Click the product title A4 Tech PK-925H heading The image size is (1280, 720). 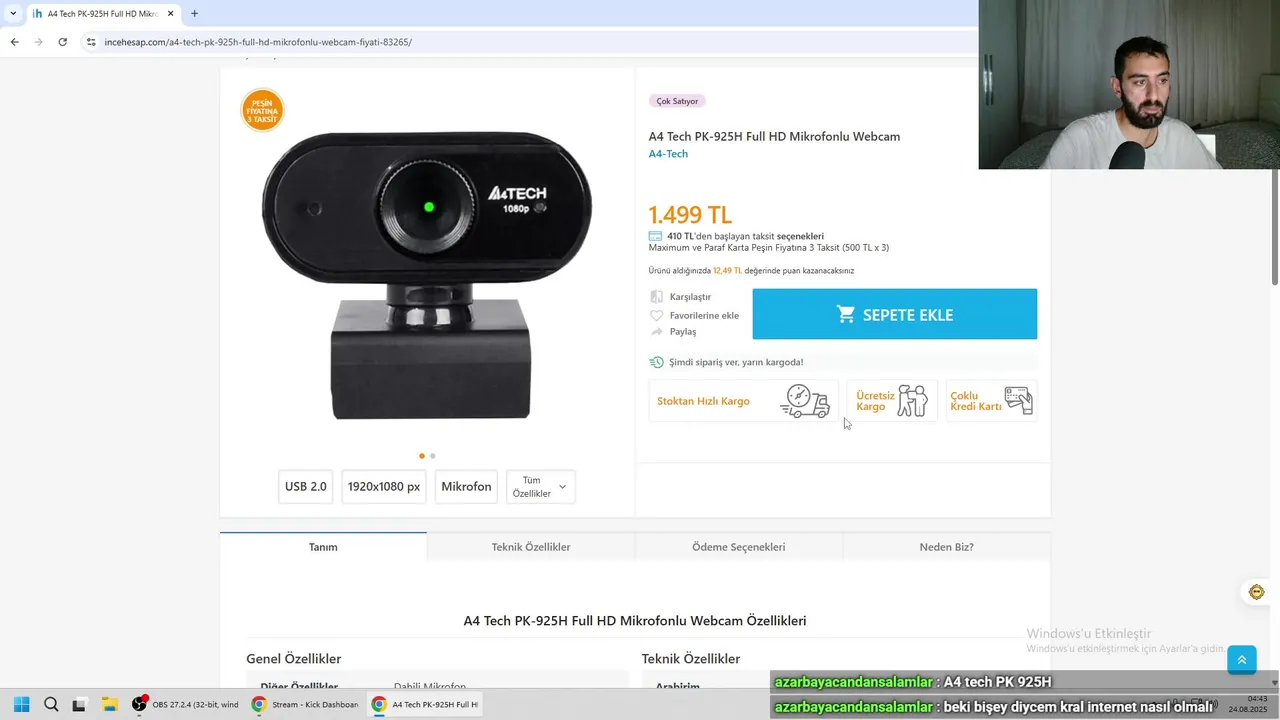774,137
